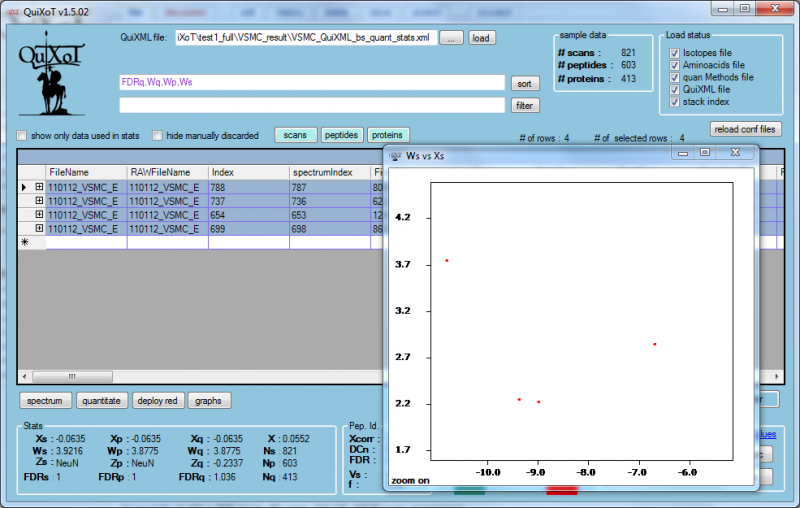Click the Ws vs Xs window icon
Image resolution: width=800 pixels, height=508 pixels.
[x=396, y=155]
